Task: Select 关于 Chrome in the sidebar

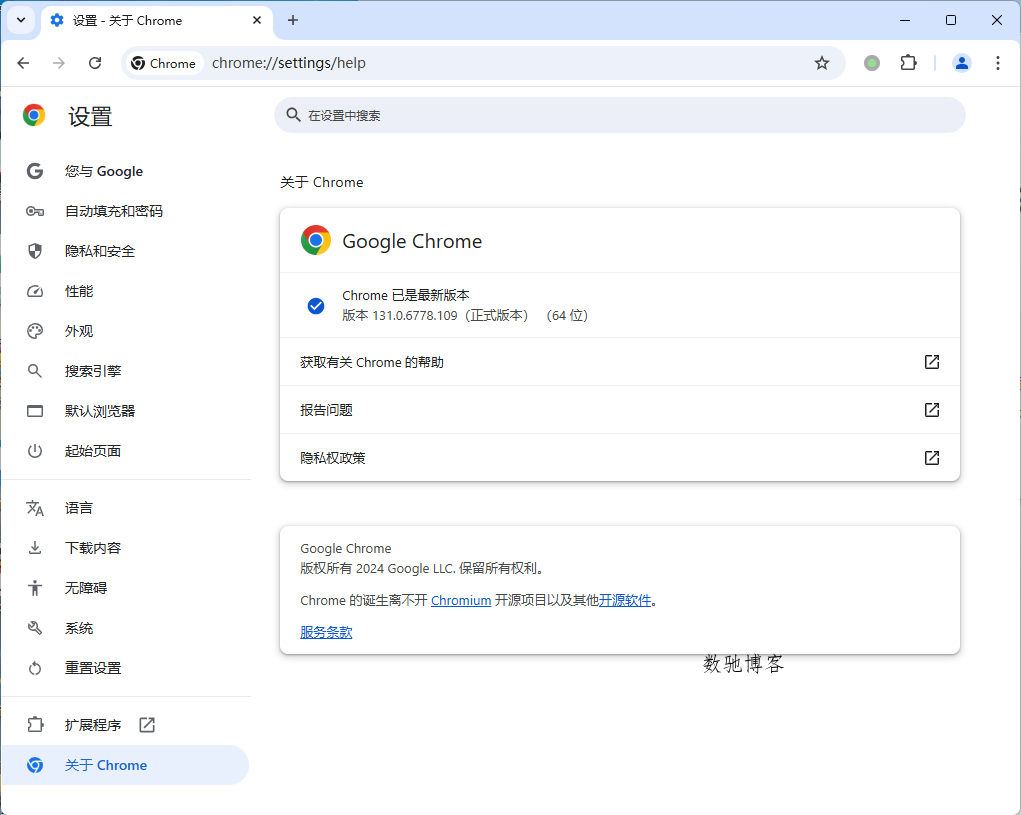Action: point(125,765)
